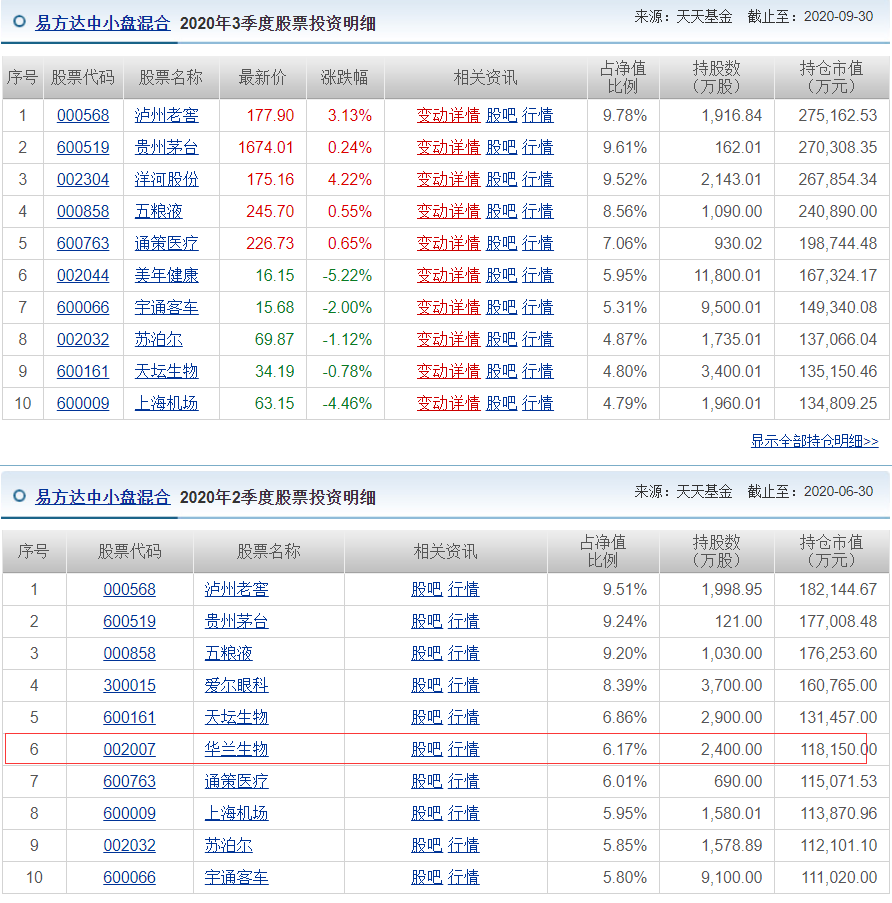Open 变动详情 for 泸州老窖 row
Screen dimensions: 892x903
[448, 115]
